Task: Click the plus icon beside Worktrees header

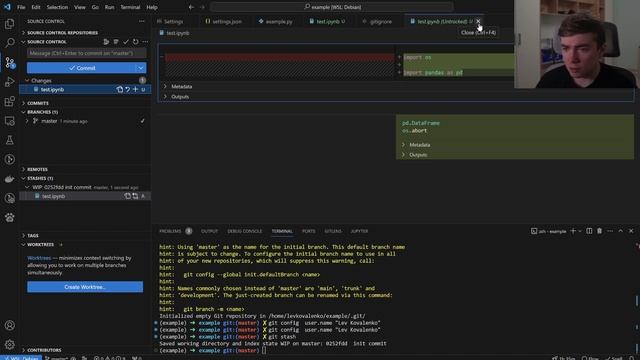Action: coord(61,244)
